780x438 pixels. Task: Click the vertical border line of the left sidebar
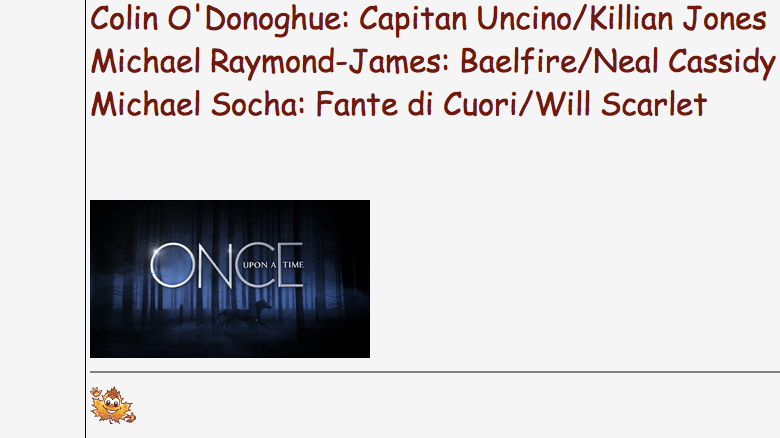[x=86, y=219]
